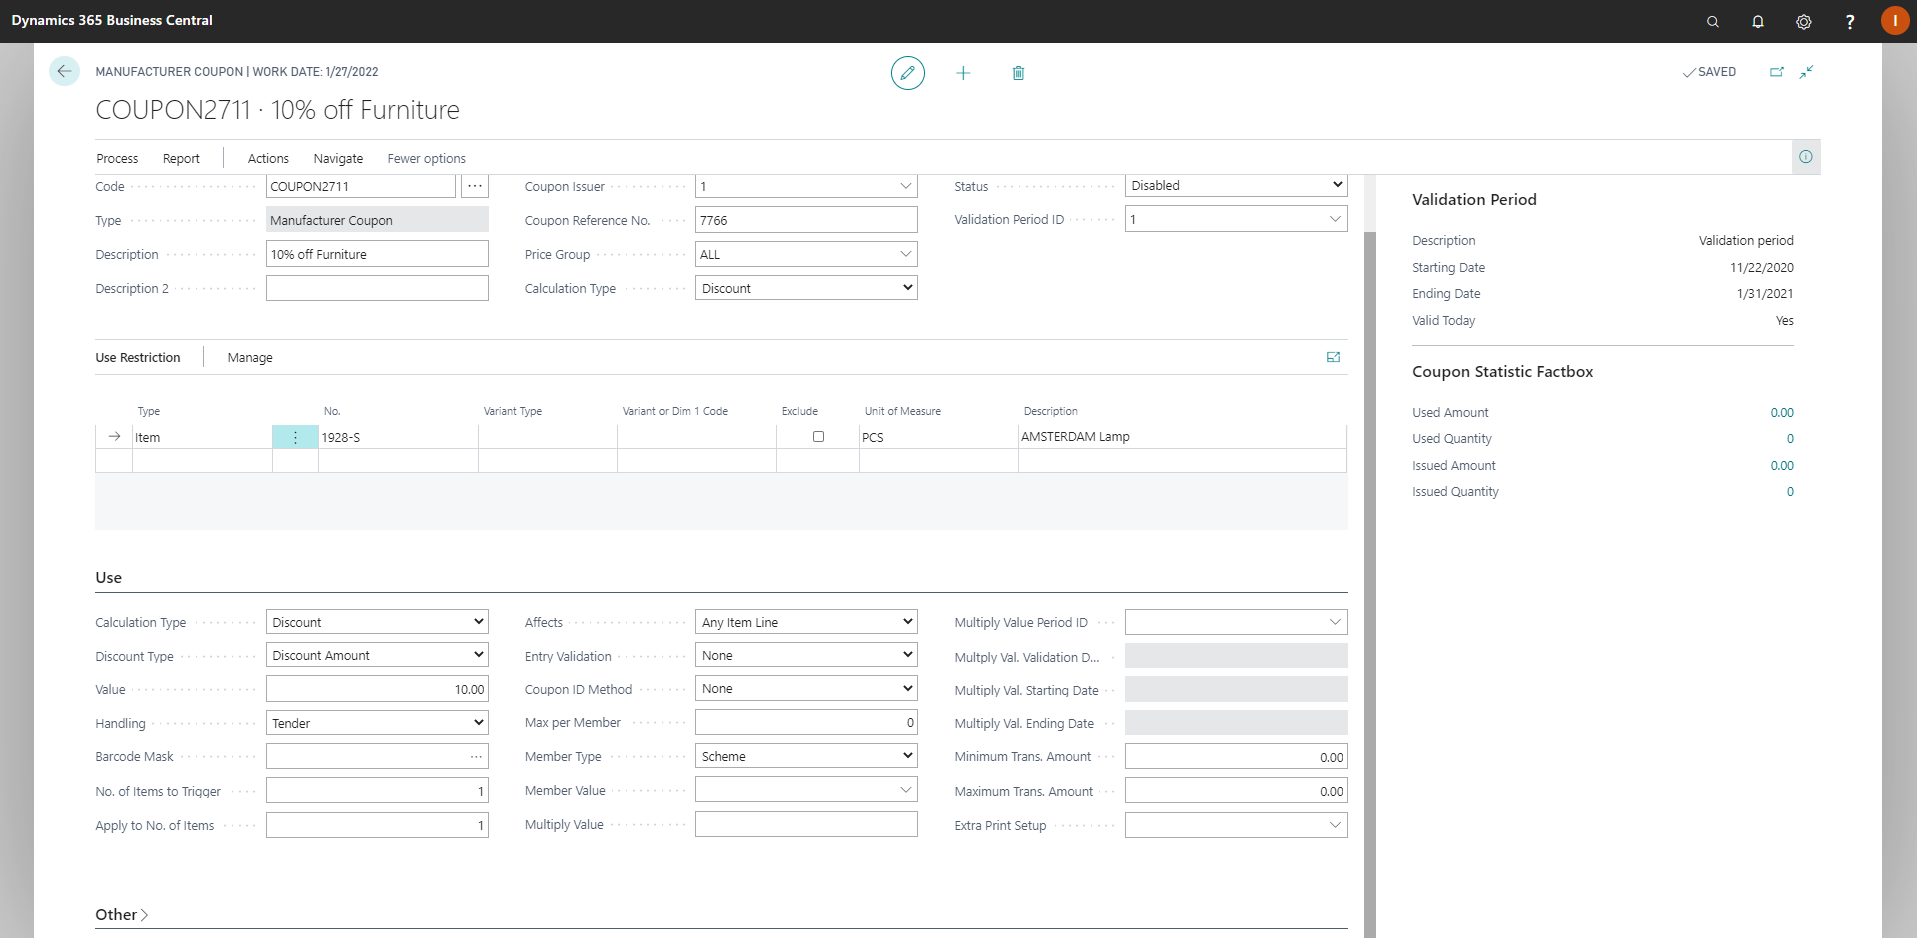
Task: Open the Handling dropdown
Action: (377, 723)
